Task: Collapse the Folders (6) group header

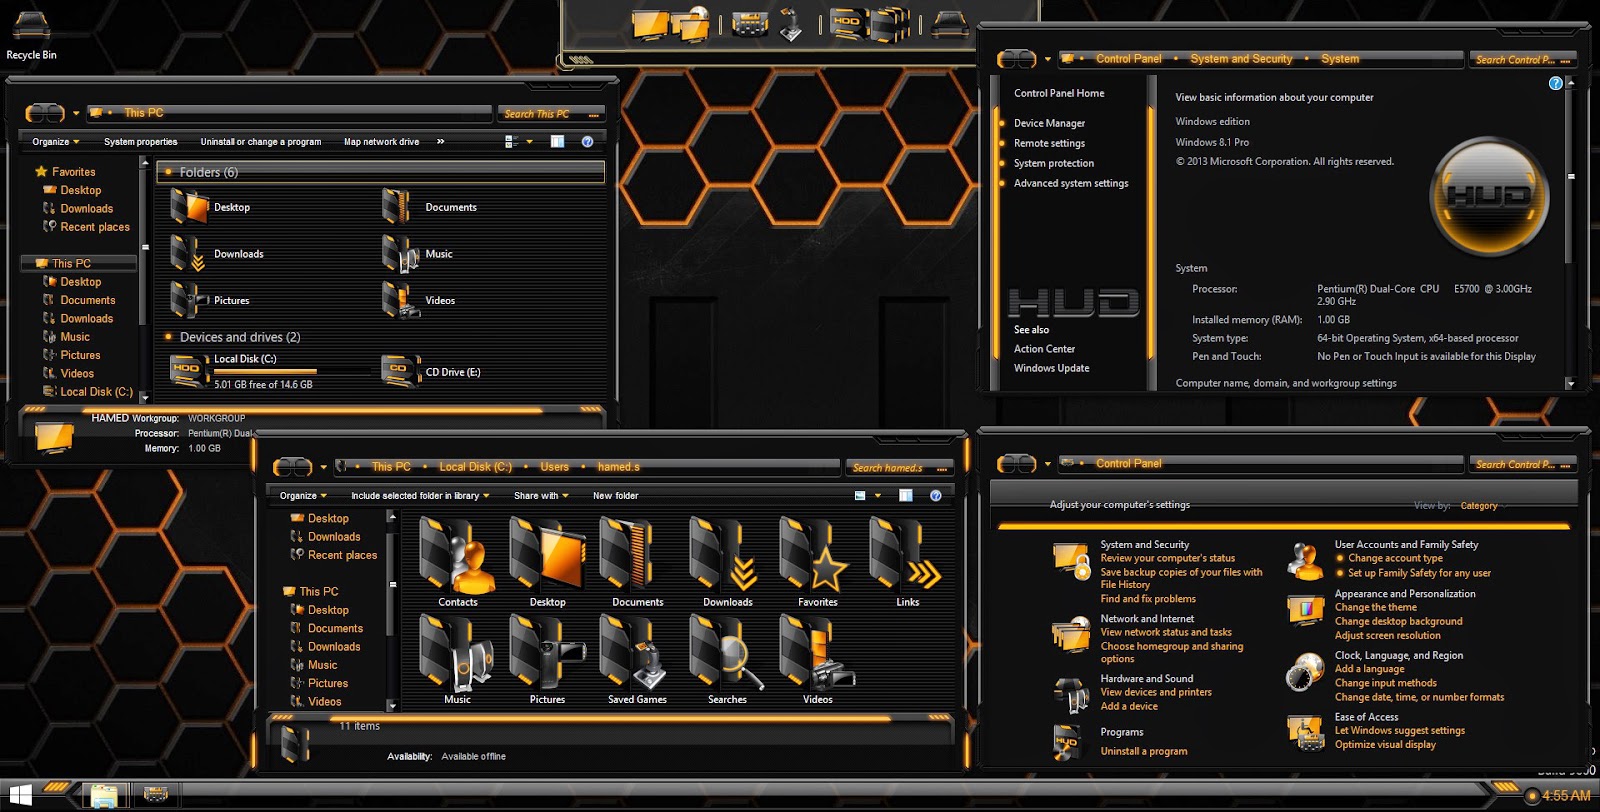Action: click(380, 172)
